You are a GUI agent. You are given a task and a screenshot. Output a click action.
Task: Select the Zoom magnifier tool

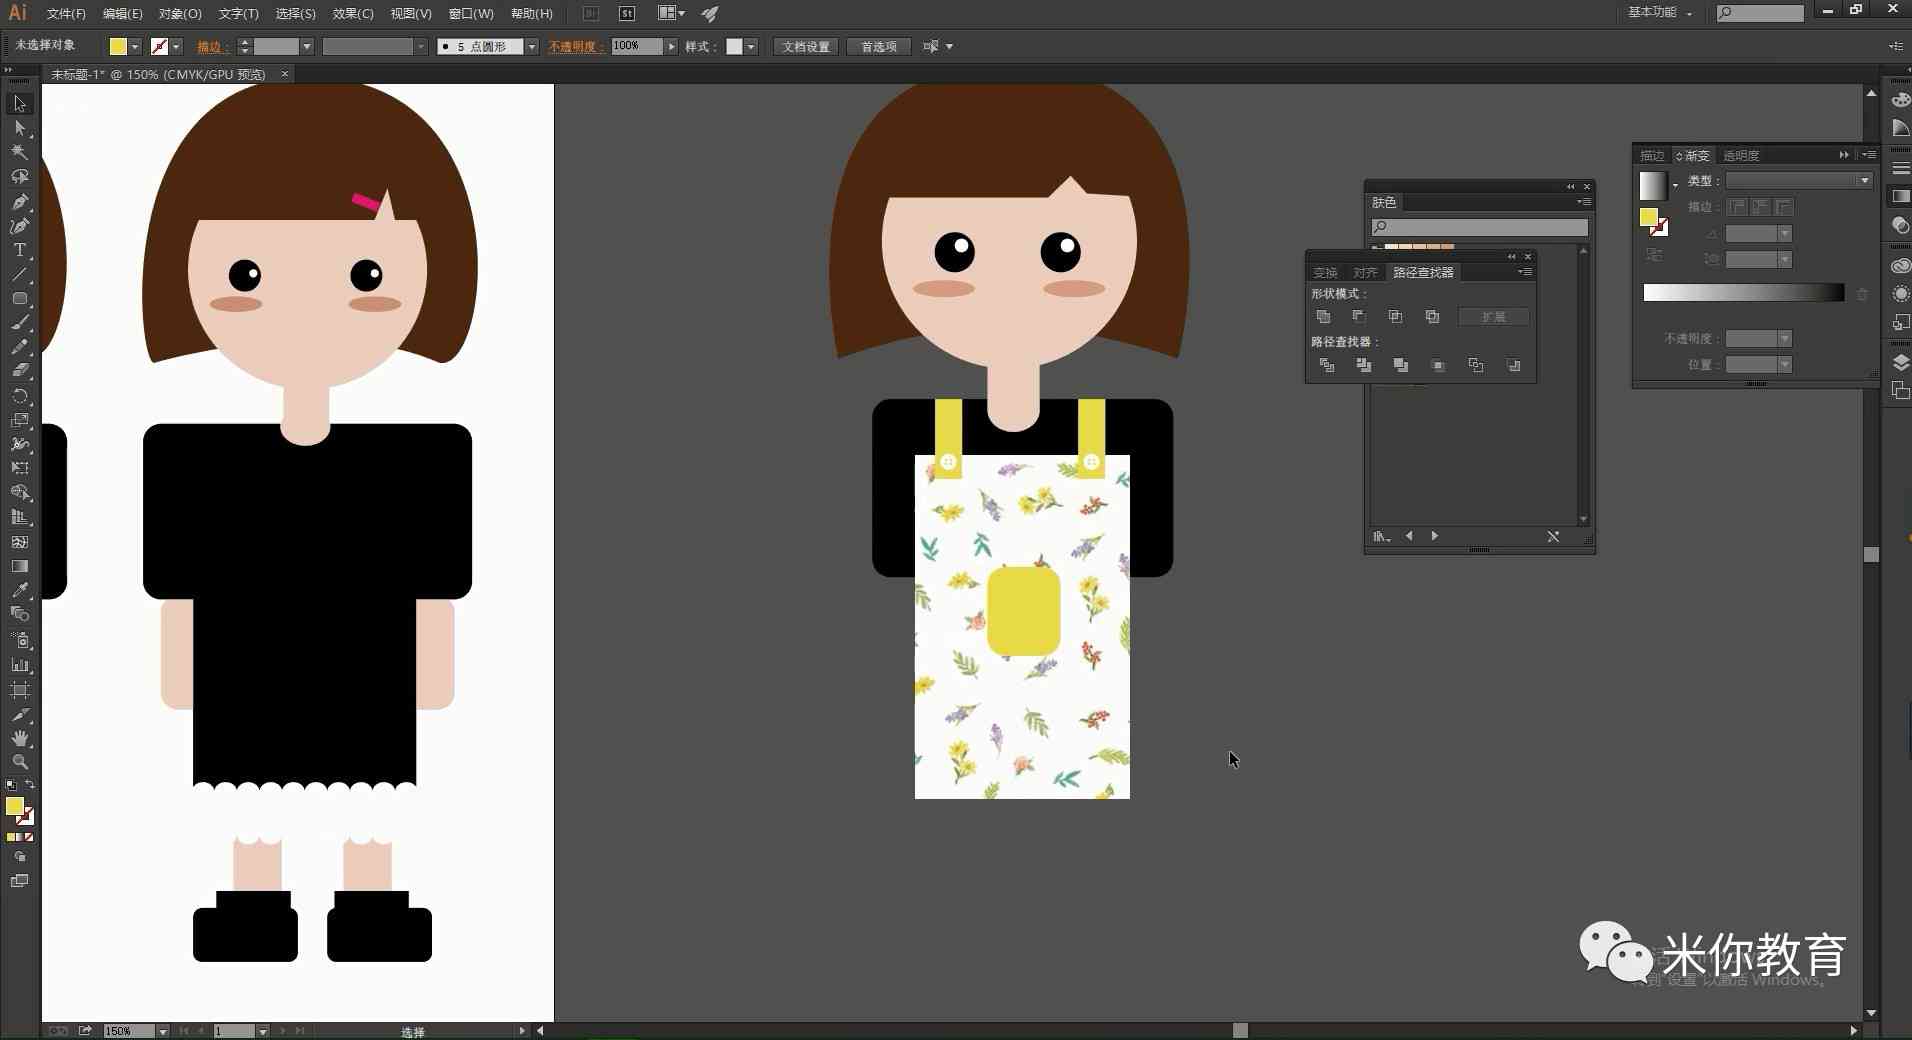(x=19, y=762)
